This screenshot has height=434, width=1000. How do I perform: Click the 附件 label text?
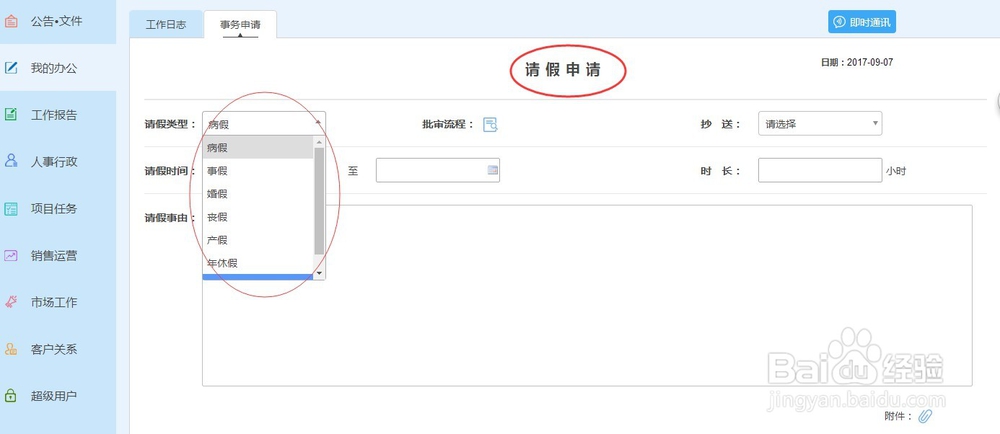pyautogui.click(x=899, y=416)
